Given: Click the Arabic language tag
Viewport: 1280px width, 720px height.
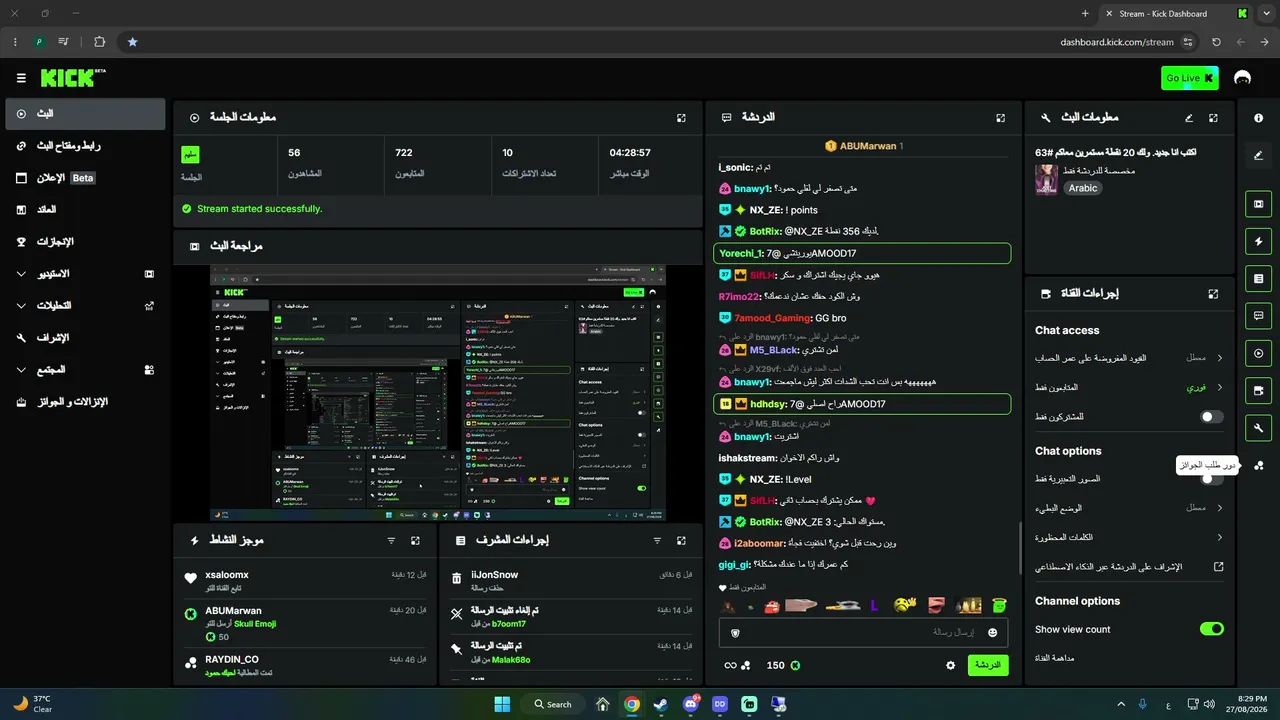Looking at the screenshot, I should [x=1083, y=188].
